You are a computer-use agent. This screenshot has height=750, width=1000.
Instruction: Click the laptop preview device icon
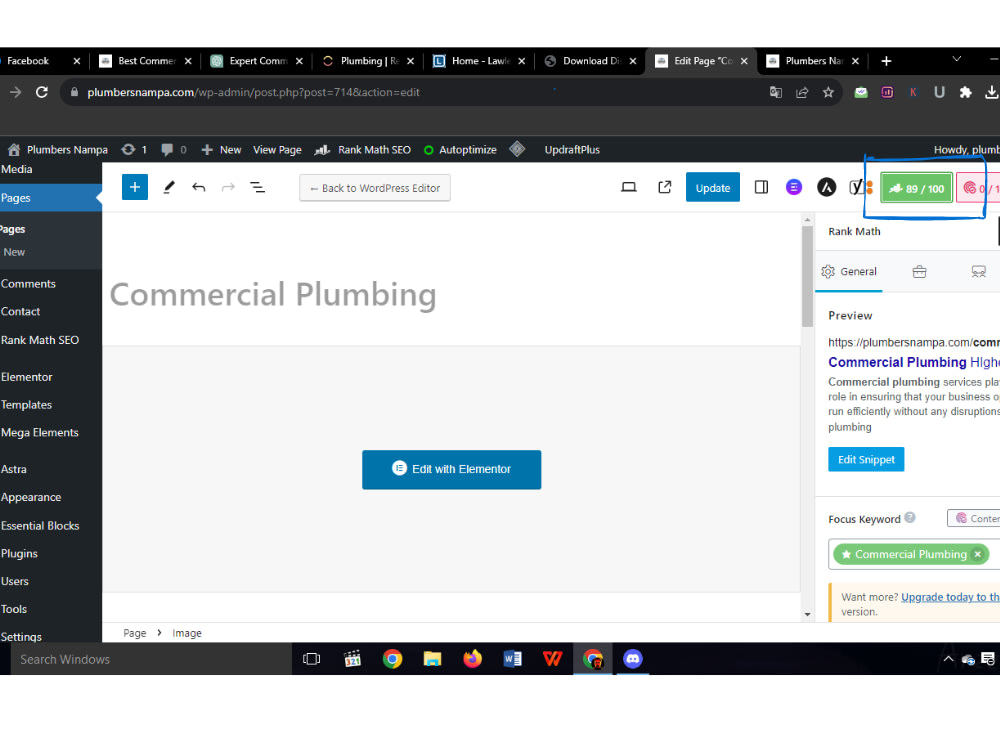[x=629, y=188]
